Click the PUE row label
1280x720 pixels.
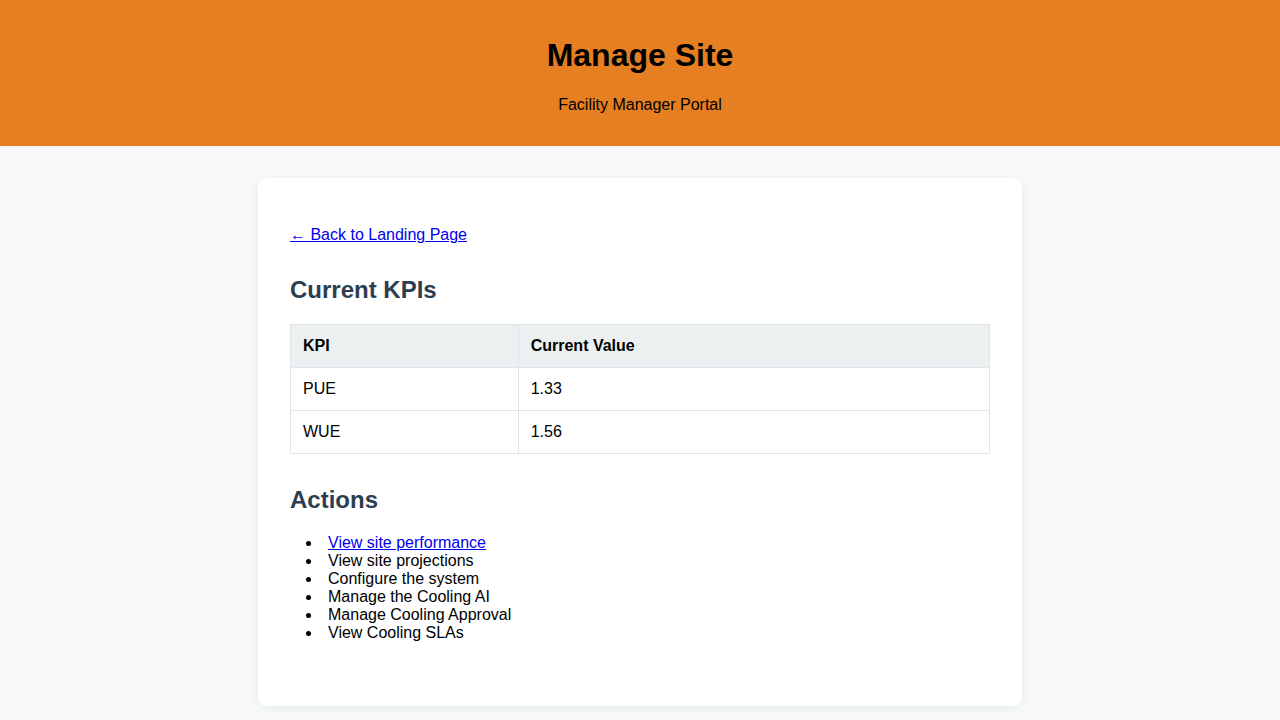coord(319,388)
